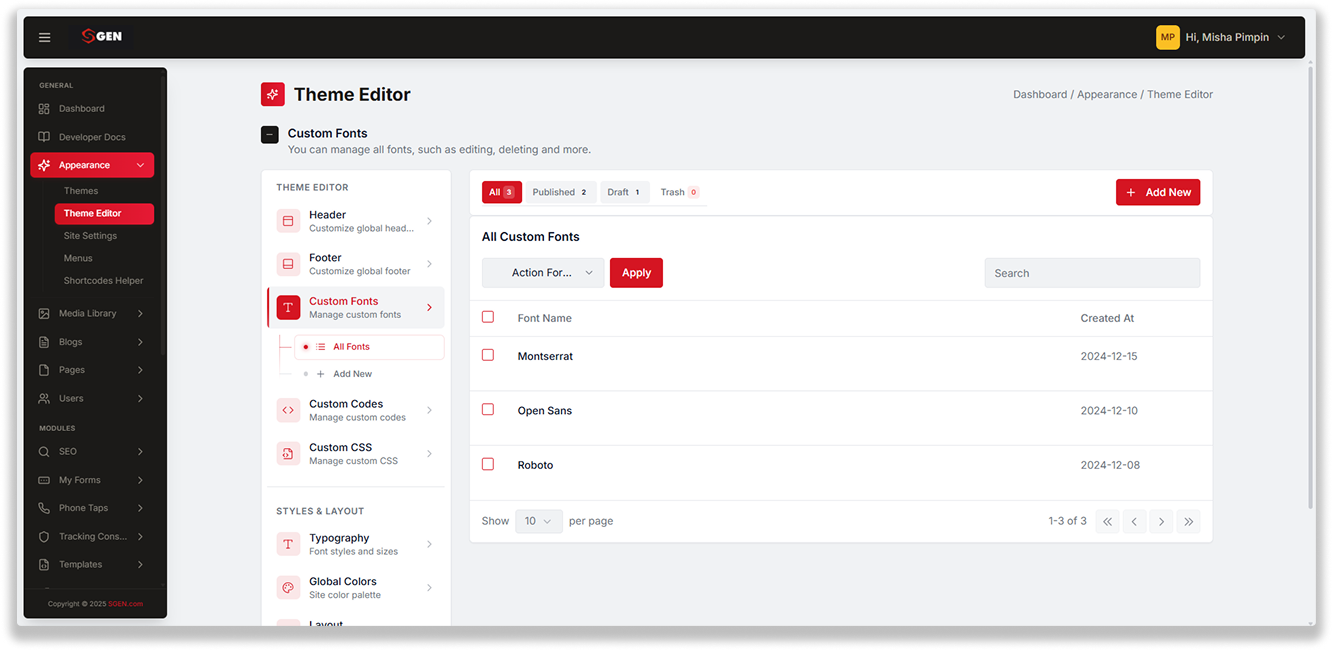This screenshot has height=651, width=1333.
Task: Open the Themes submenu item
Action: (x=81, y=191)
